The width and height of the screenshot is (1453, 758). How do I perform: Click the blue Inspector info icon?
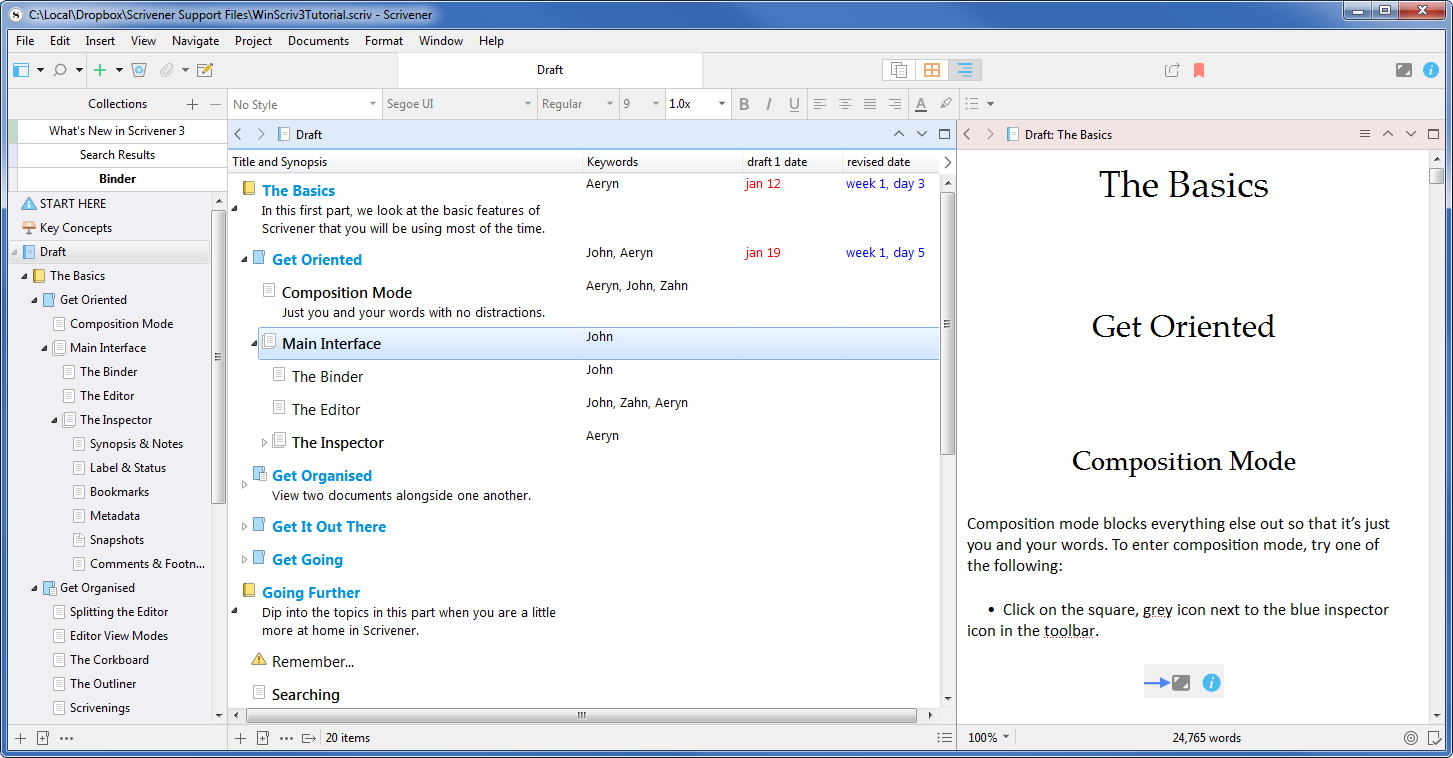click(x=1431, y=70)
